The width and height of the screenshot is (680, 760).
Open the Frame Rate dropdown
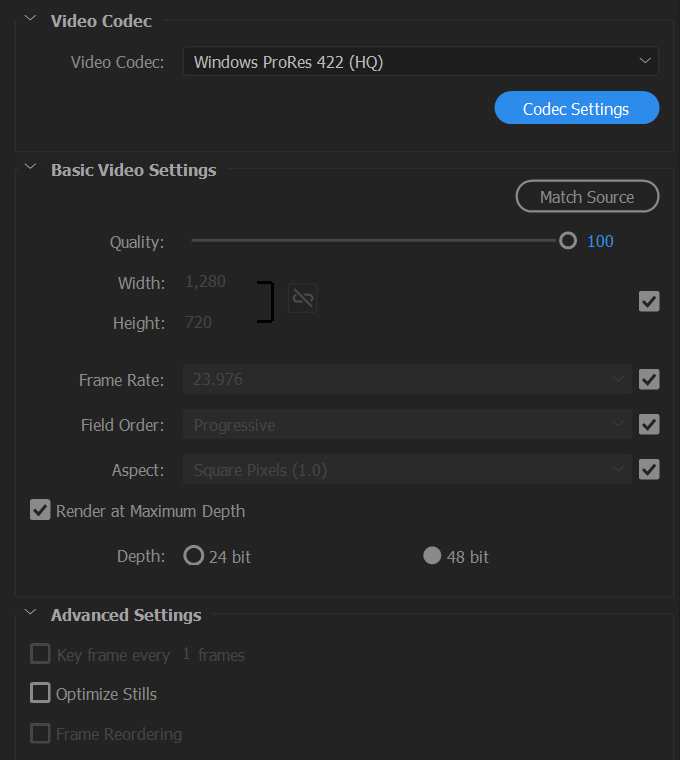click(408, 379)
